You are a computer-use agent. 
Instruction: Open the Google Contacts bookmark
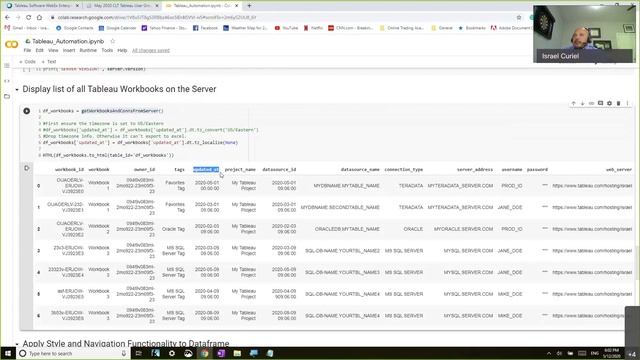click(x=74, y=28)
